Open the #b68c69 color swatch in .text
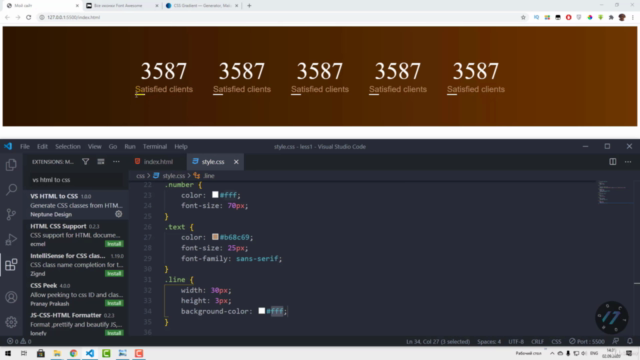The width and height of the screenshot is (640, 360). tap(215, 237)
